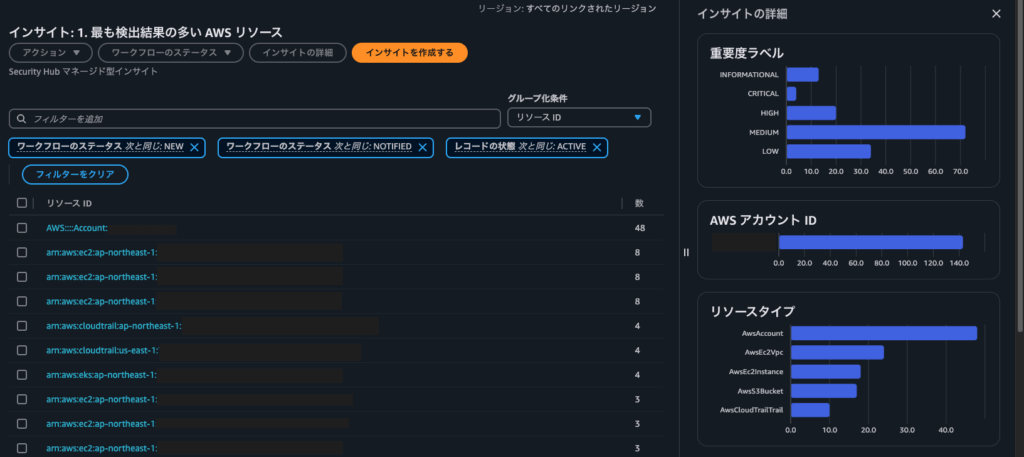
Task: Remove the ワークフローのステータス NEW filter
Action: [x=194, y=148]
